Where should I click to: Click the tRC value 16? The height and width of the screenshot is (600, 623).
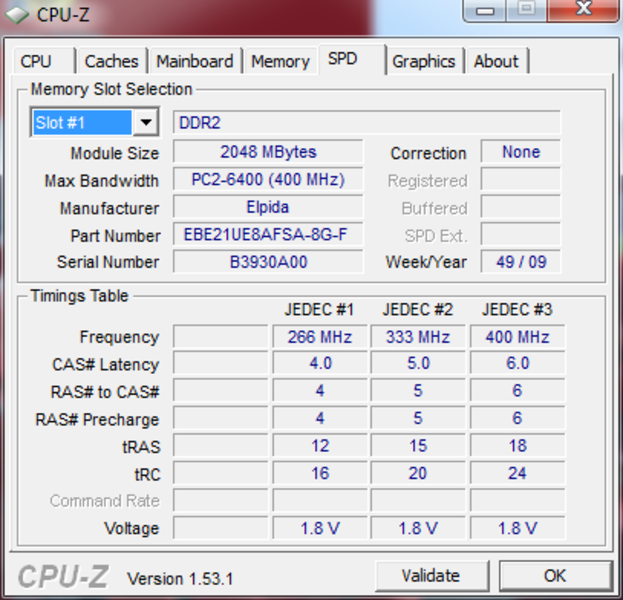(x=320, y=473)
